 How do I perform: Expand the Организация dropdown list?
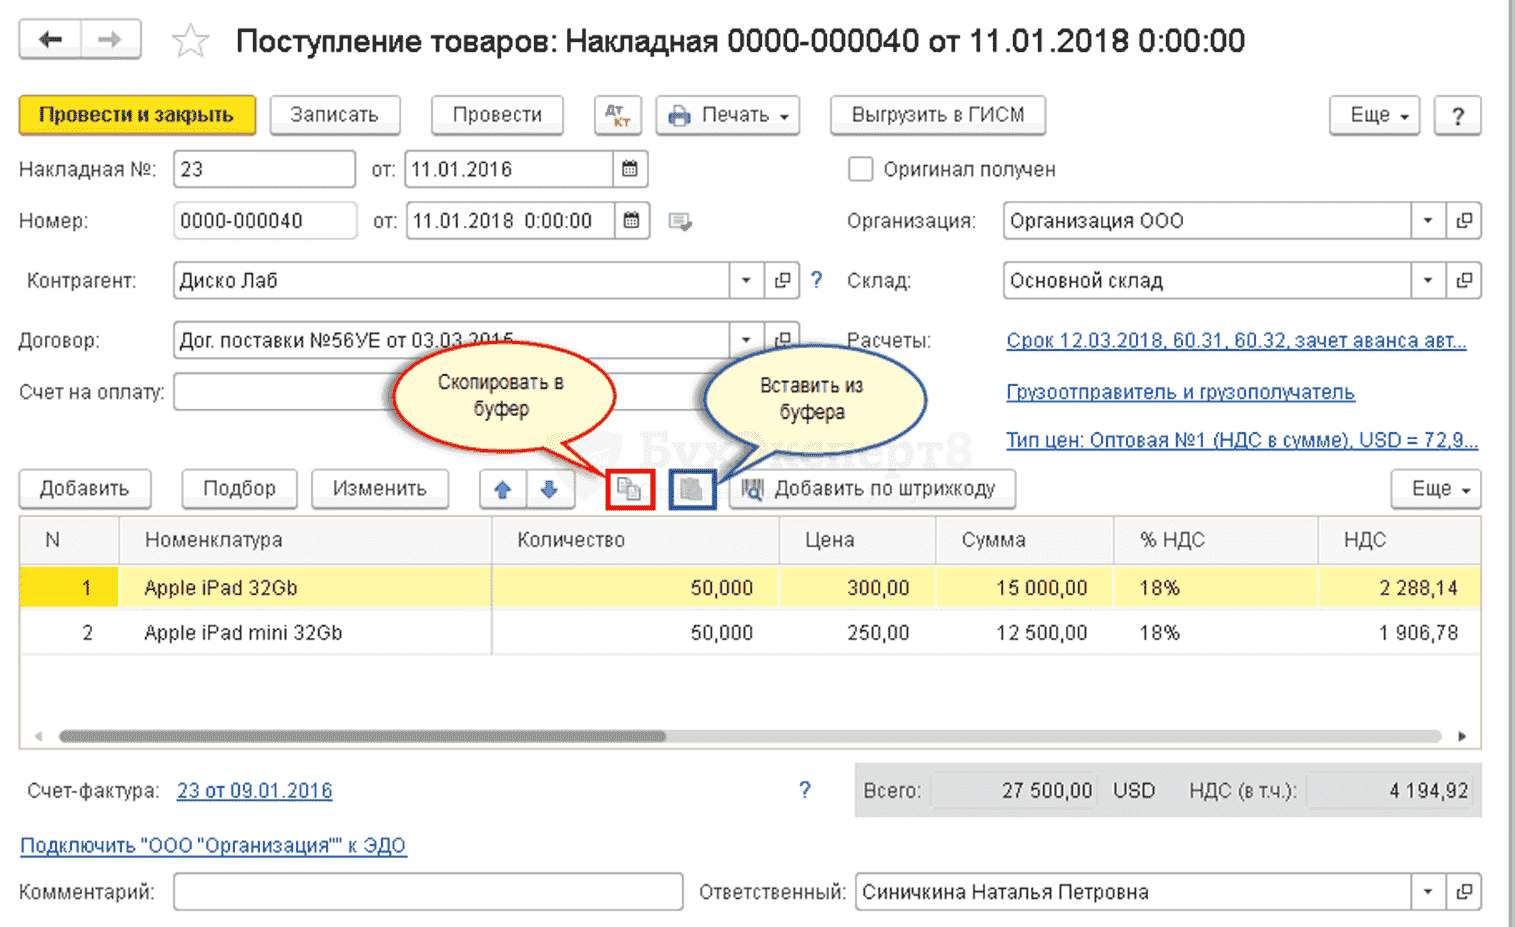pos(1428,221)
